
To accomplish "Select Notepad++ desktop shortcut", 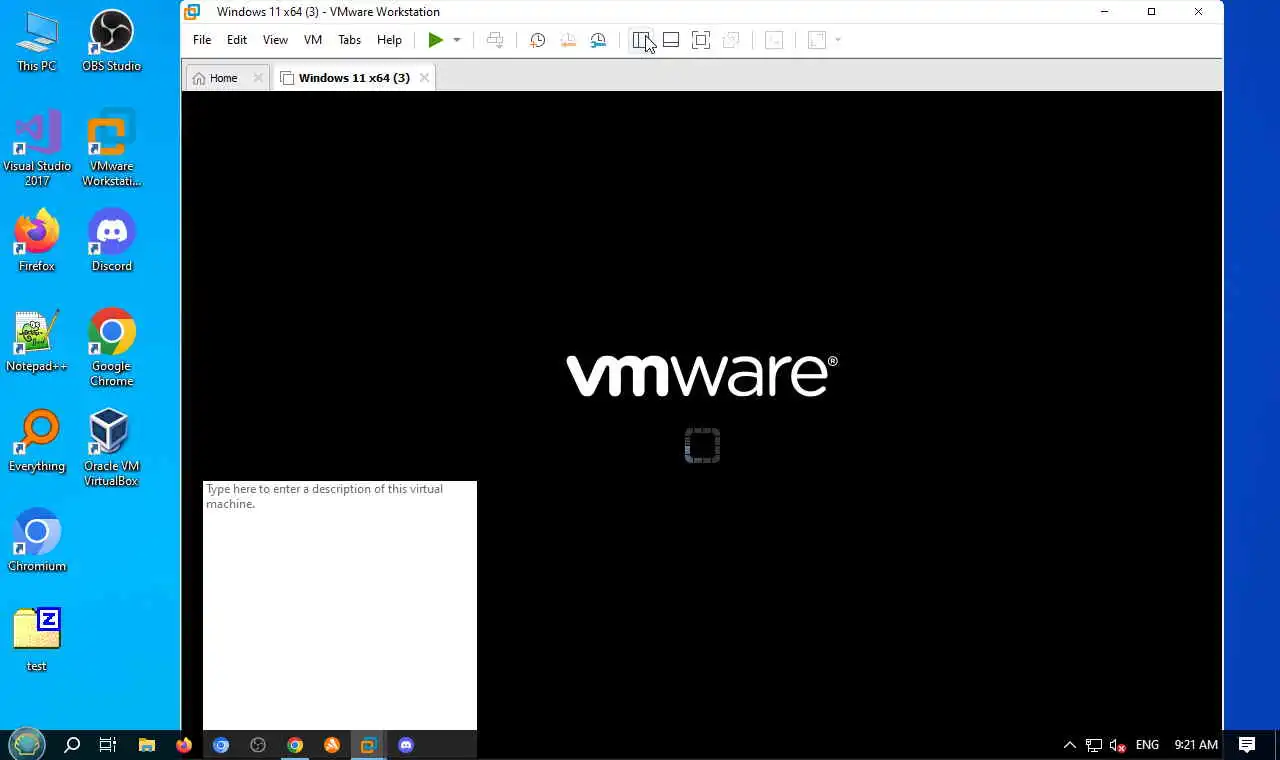I will 37,341.
